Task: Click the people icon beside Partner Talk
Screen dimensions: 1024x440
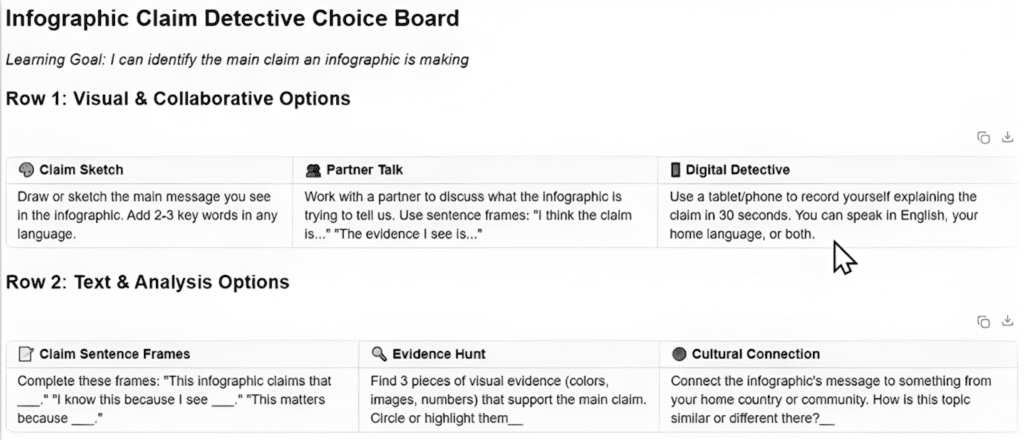Action: click(312, 170)
